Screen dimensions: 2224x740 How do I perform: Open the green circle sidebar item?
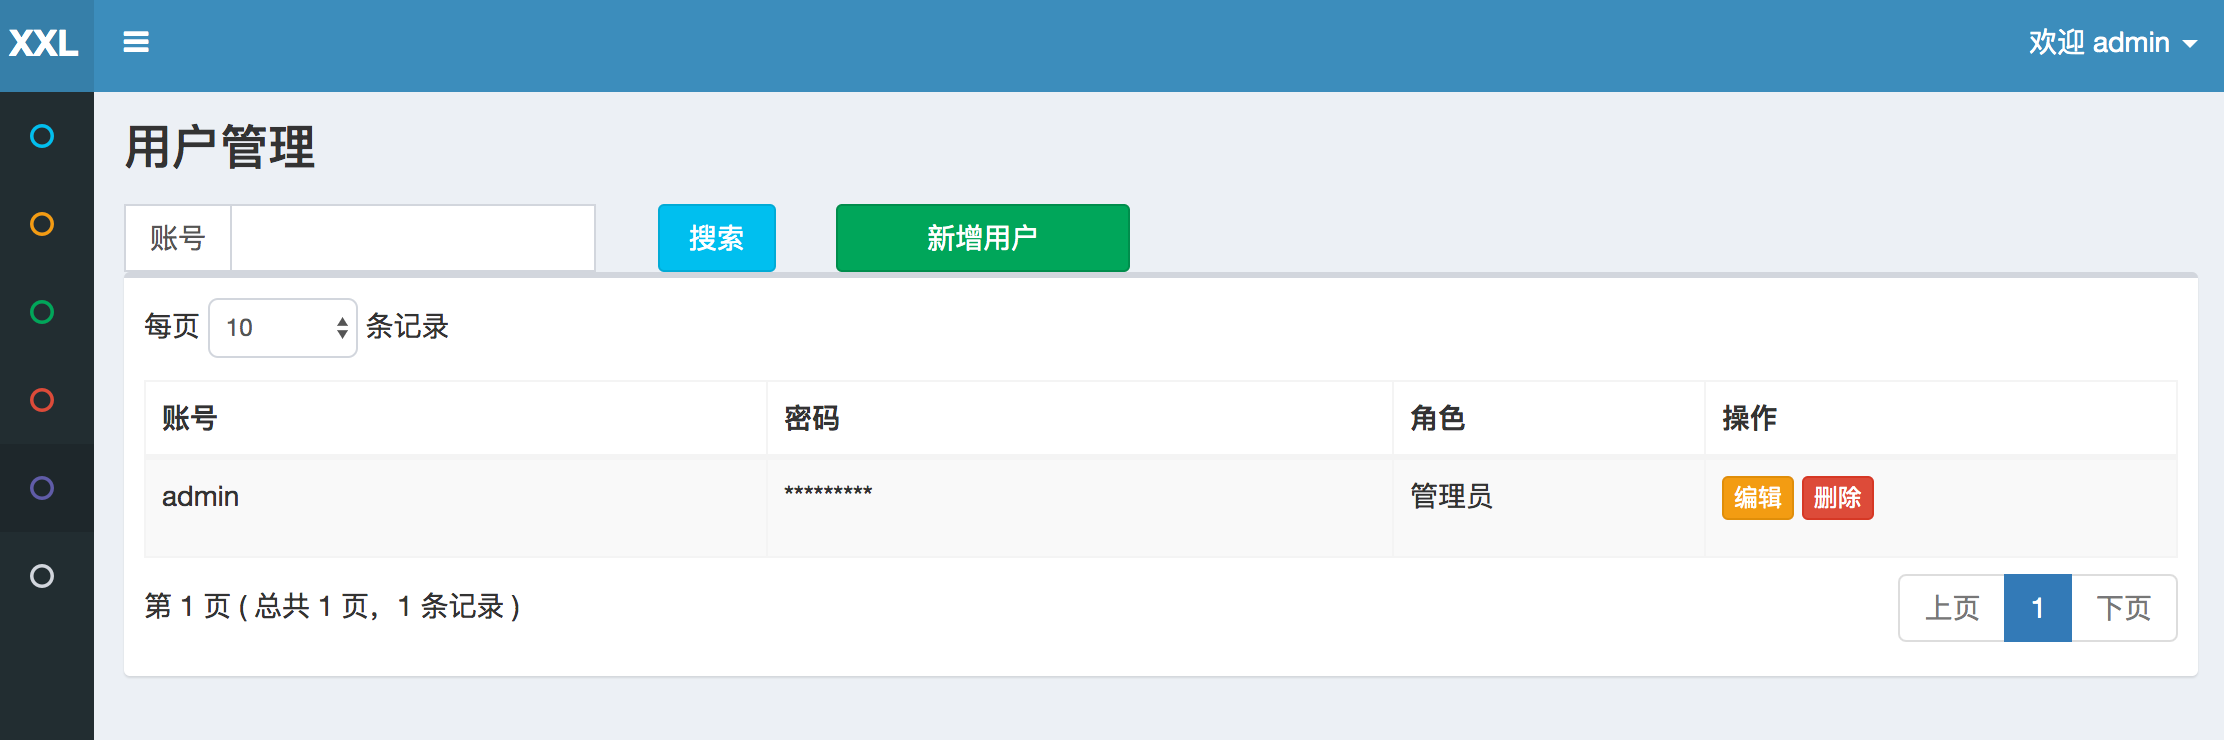(42, 312)
